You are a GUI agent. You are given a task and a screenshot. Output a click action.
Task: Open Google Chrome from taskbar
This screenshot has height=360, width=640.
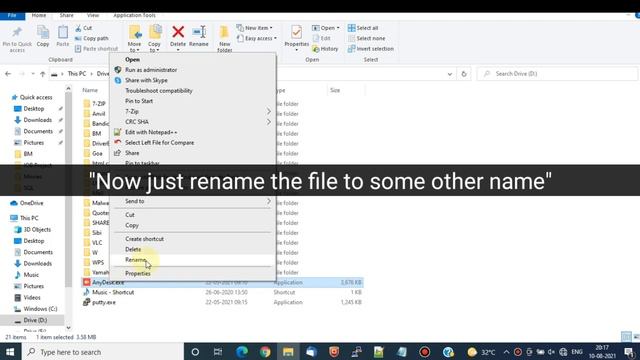click(x=265, y=352)
